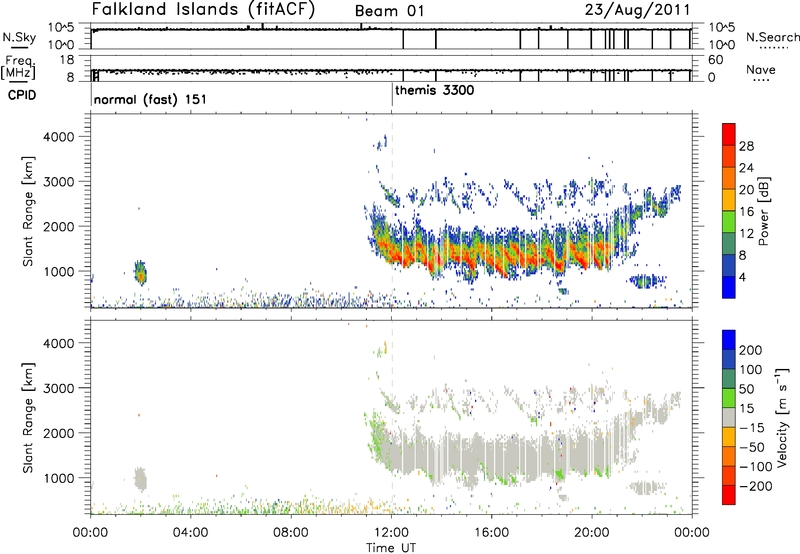
Task: Select the yellow 16-20 dB Power color band
Action: point(729,199)
